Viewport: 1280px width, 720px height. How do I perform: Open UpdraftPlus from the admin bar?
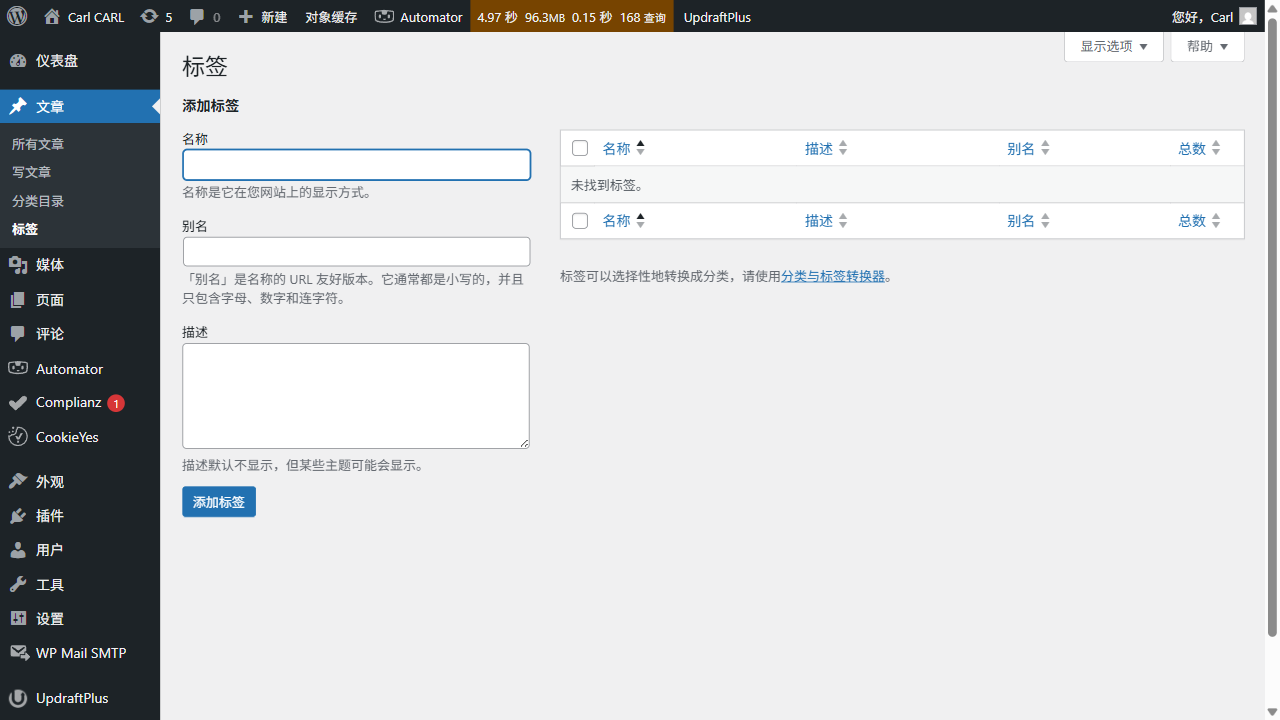(717, 16)
